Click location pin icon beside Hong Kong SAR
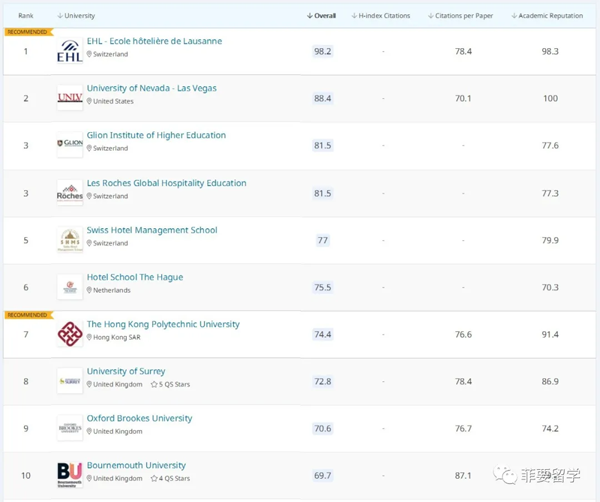600x502 pixels. point(89,337)
